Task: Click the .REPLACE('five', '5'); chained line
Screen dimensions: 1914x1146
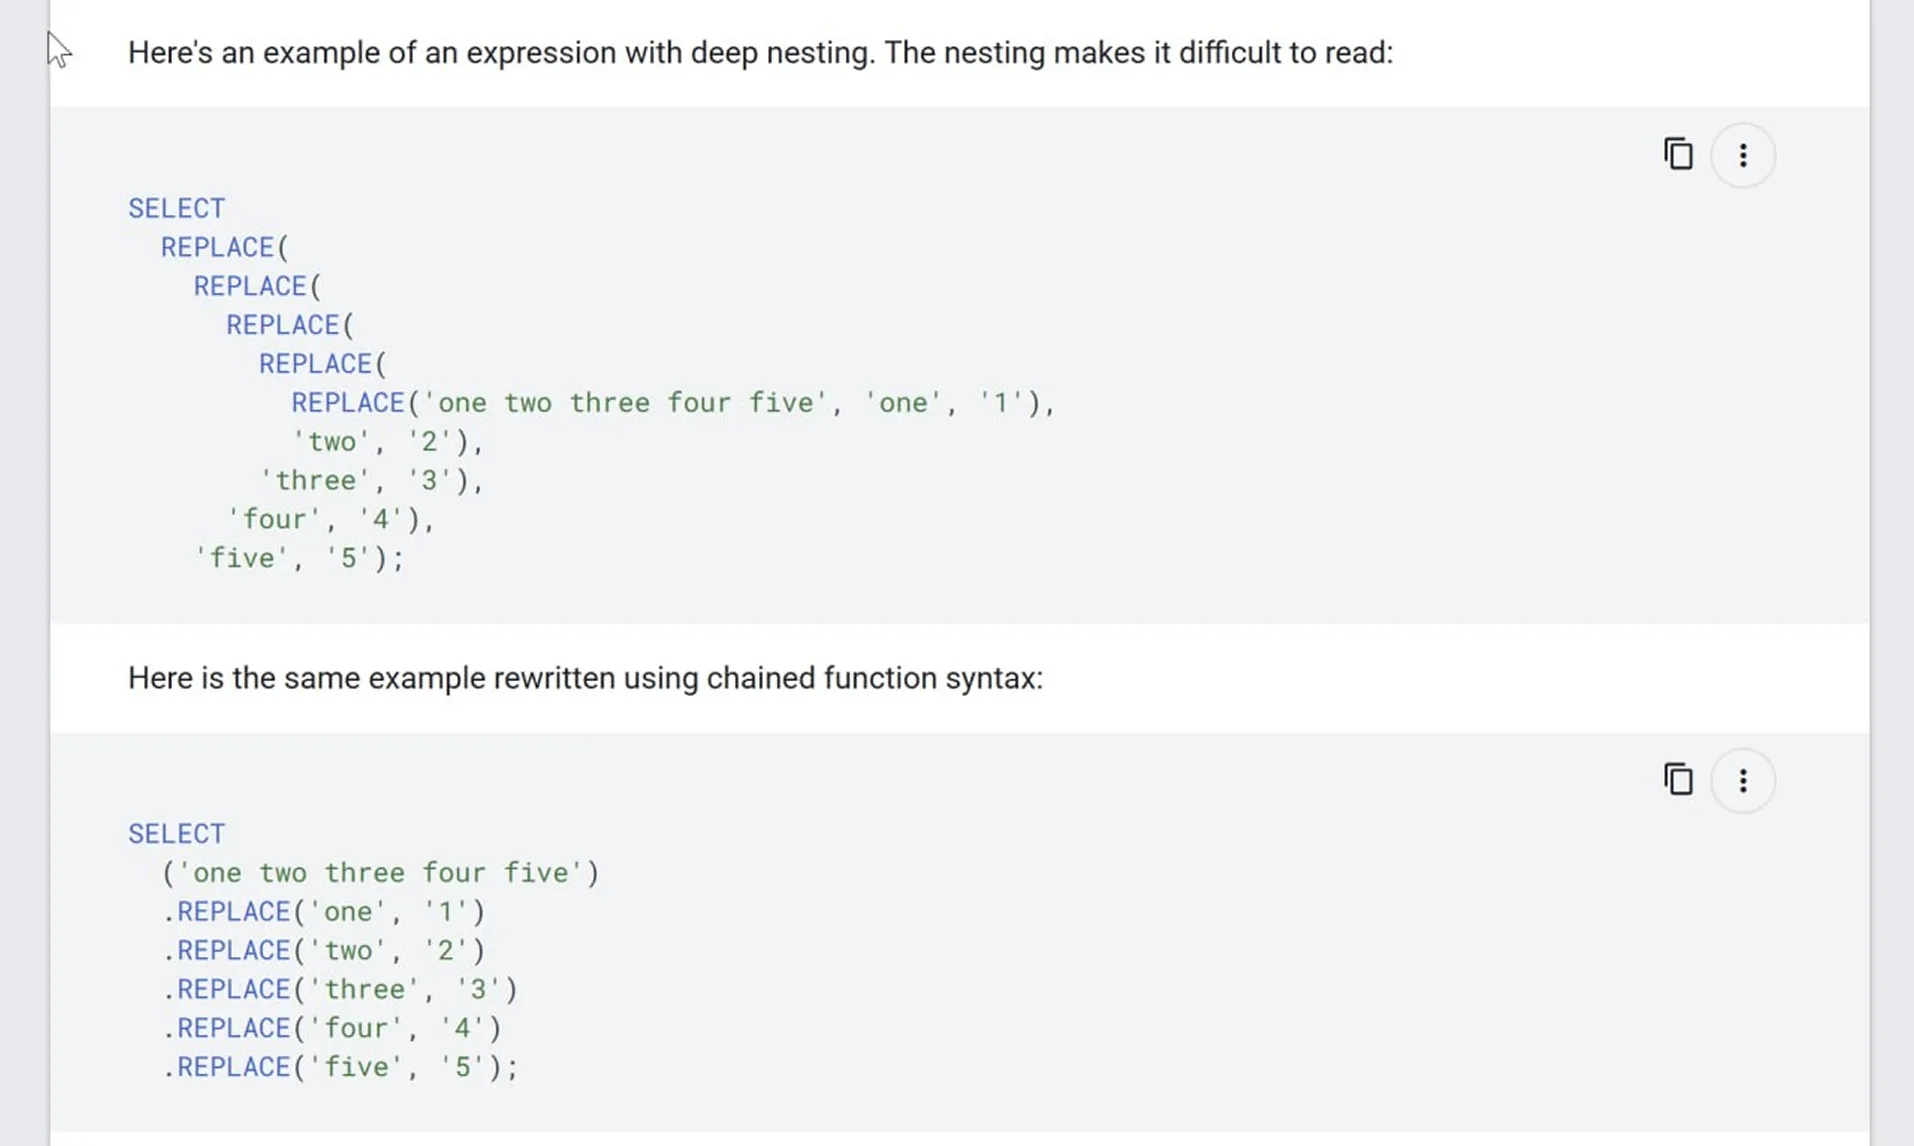Action: pyautogui.click(x=340, y=1067)
